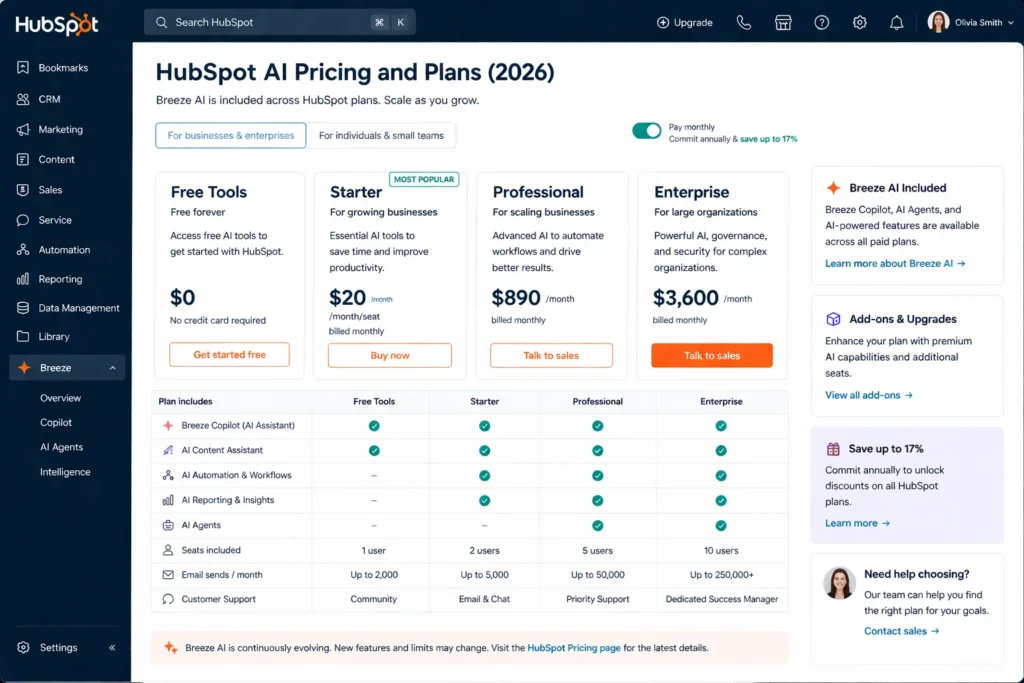Click Talk to sales on Enterprise plan
This screenshot has height=683, width=1024.
712,355
